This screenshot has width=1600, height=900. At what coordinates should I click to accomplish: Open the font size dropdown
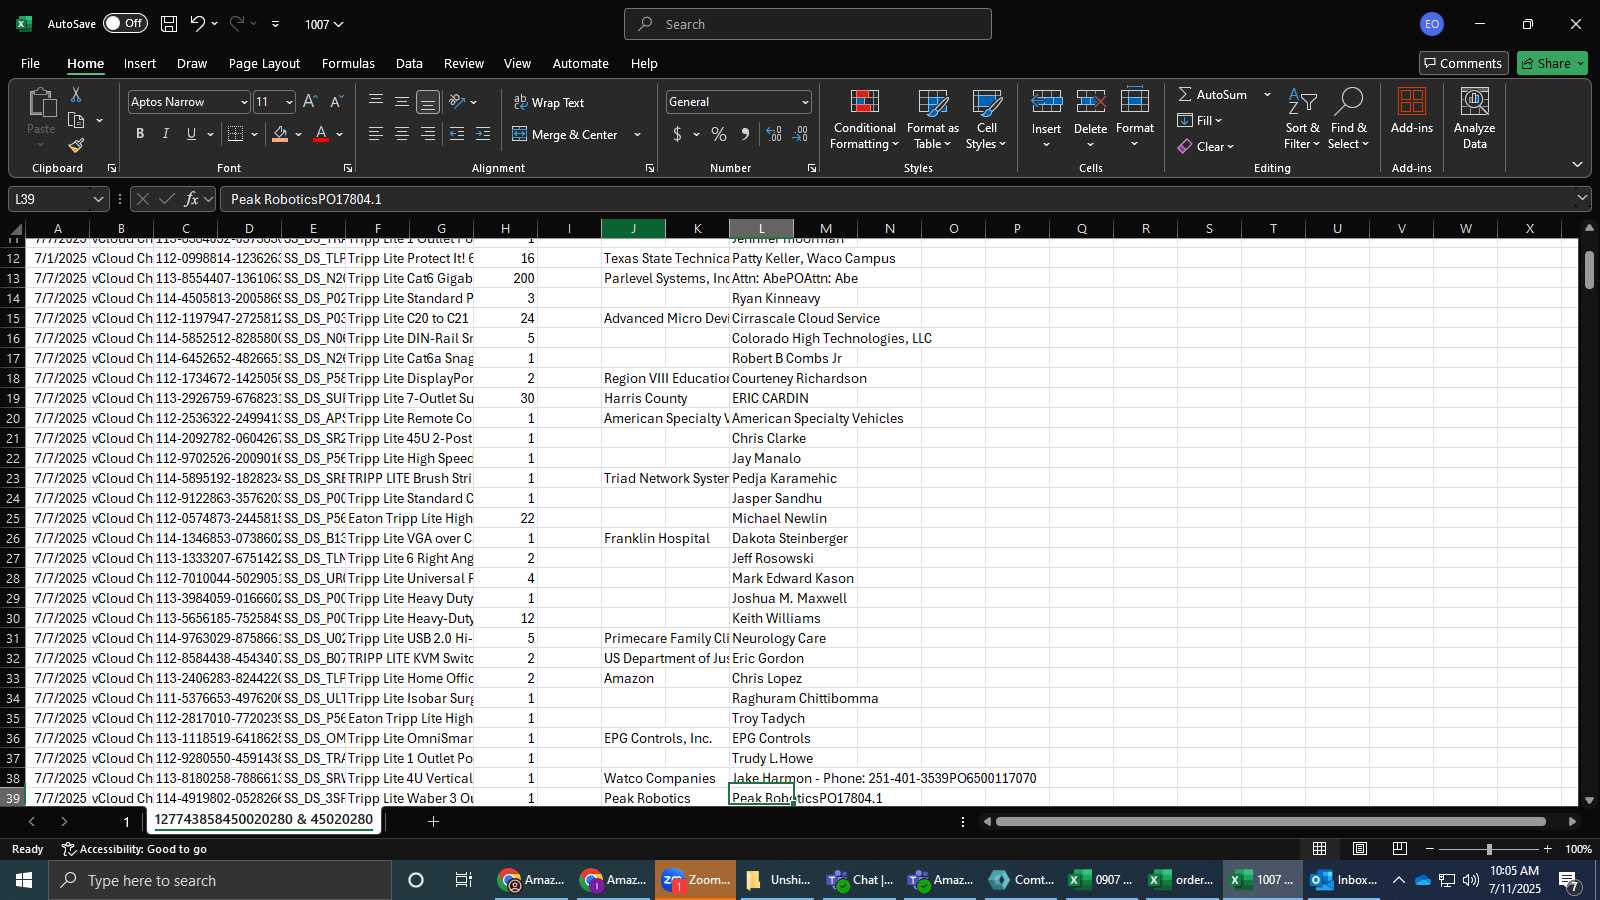point(289,102)
